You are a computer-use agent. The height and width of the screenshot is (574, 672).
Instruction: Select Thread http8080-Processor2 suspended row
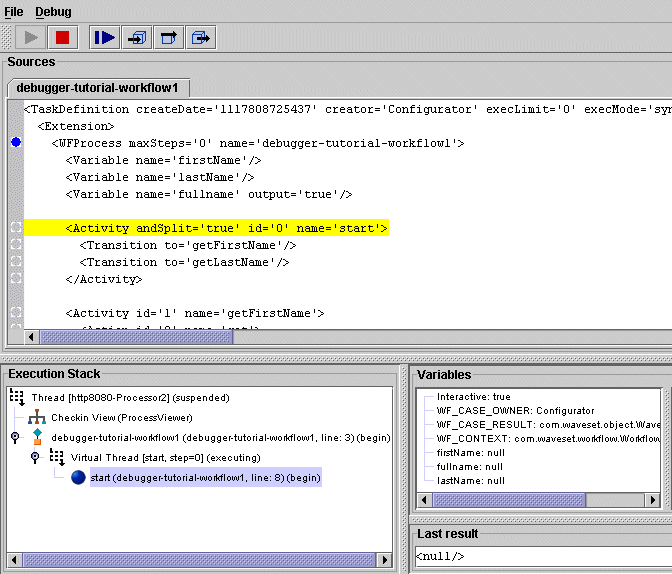click(x=130, y=398)
